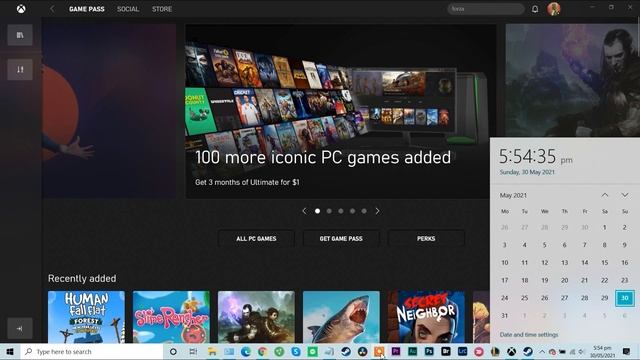Open Task View on the taskbar
640x360 pixels.
tap(193, 351)
